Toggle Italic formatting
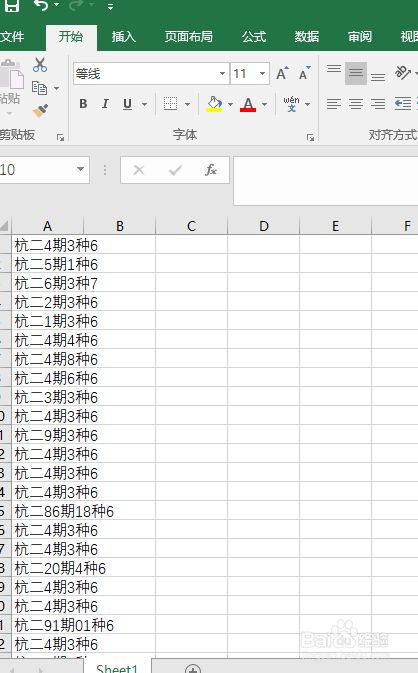Viewport: 418px width, 673px height. [x=105, y=104]
